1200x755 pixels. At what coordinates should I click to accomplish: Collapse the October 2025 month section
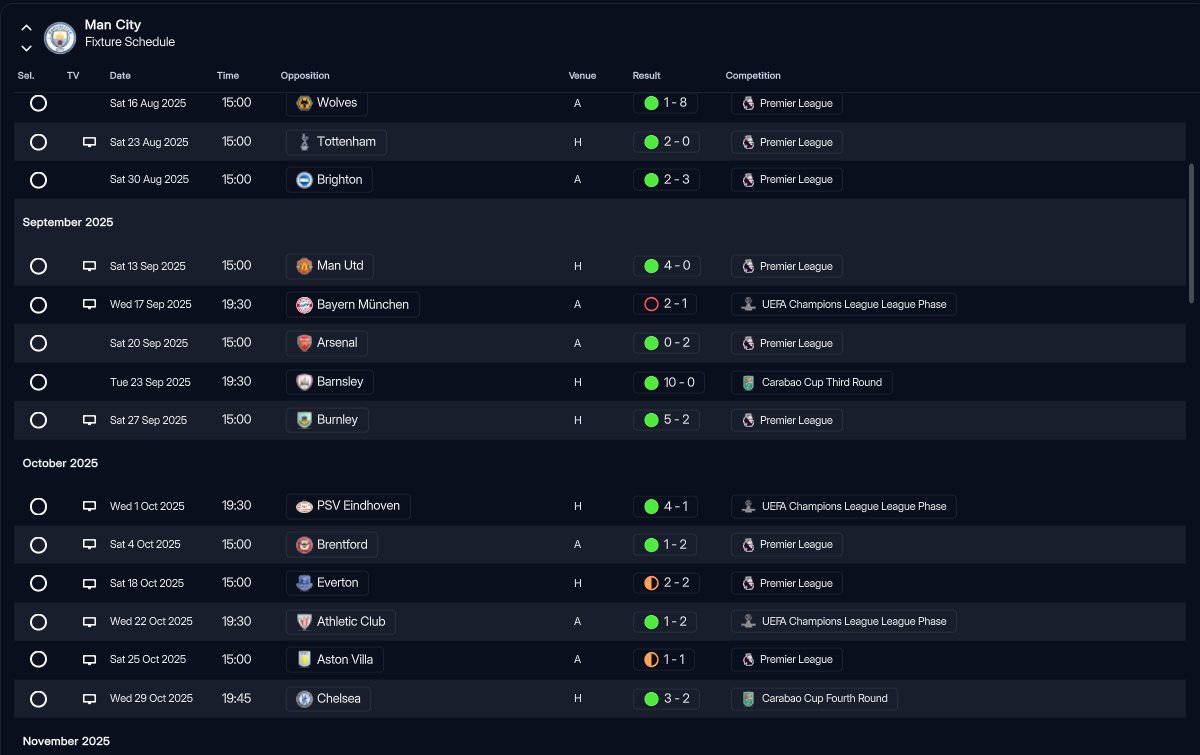click(60, 463)
